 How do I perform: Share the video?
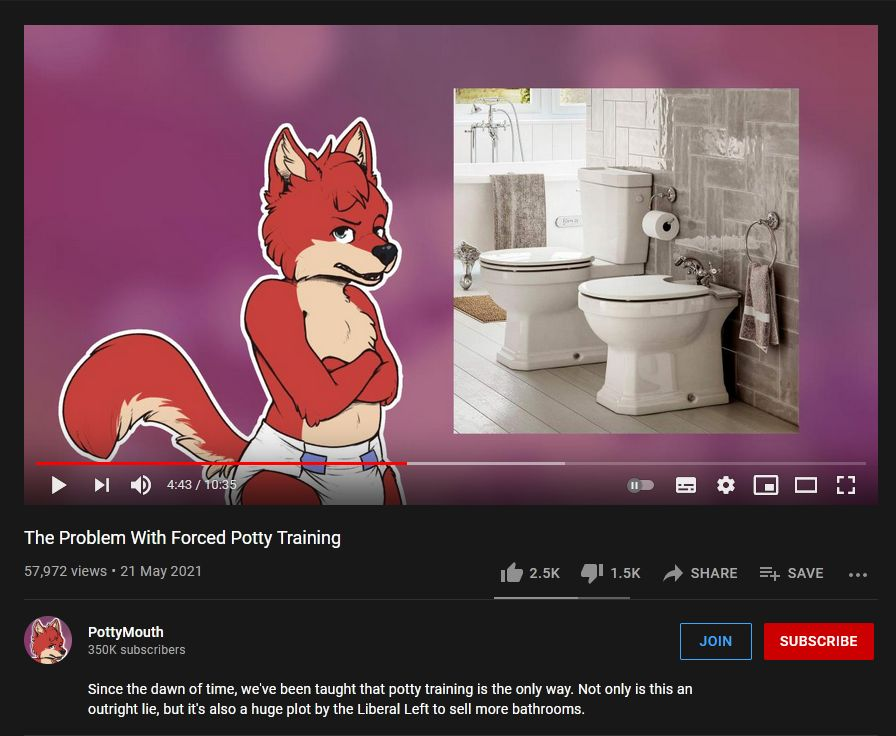pos(700,573)
